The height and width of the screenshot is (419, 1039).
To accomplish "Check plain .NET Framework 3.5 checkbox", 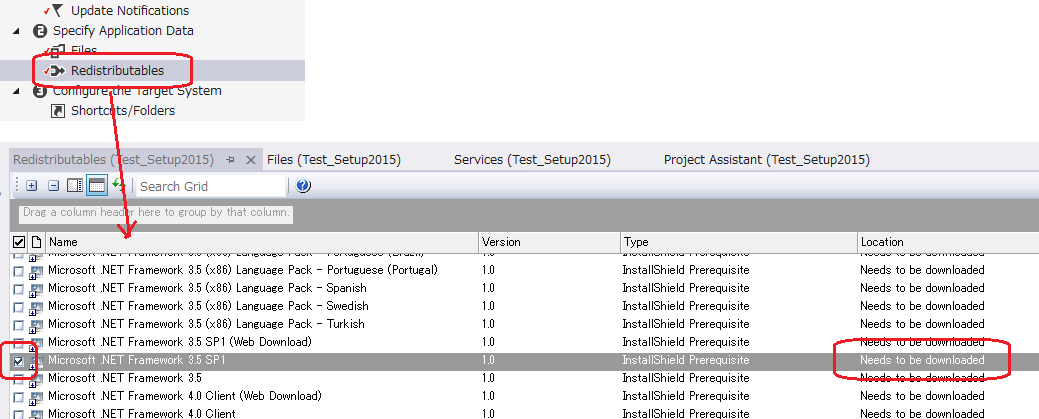I will (19, 380).
